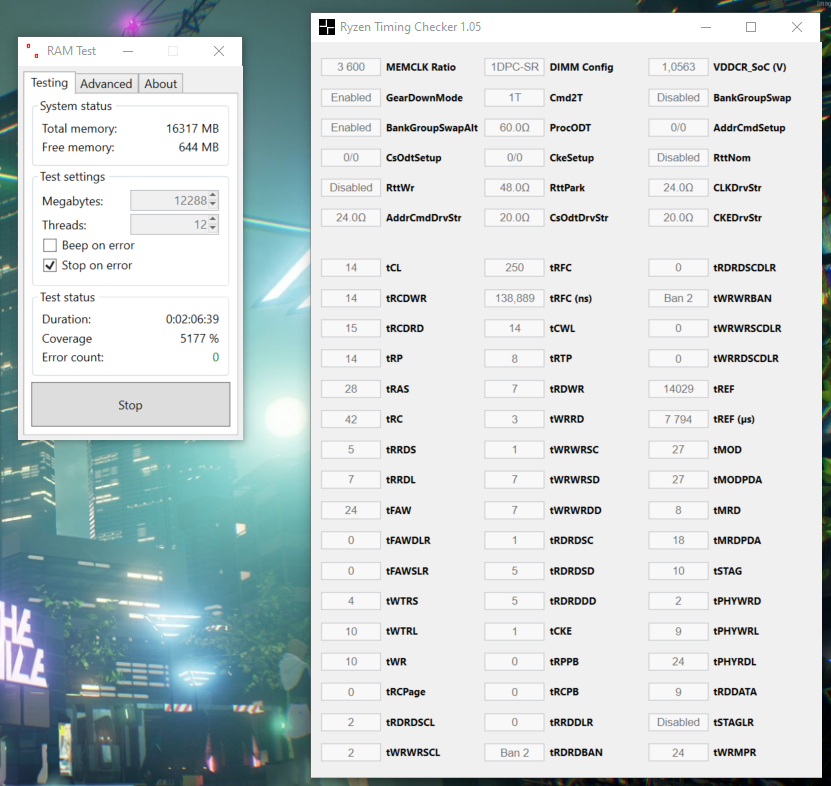Click the DIMM Config value 1DPC-SR
Screen dimensions: 831x786
pyautogui.click(x=514, y=67)
